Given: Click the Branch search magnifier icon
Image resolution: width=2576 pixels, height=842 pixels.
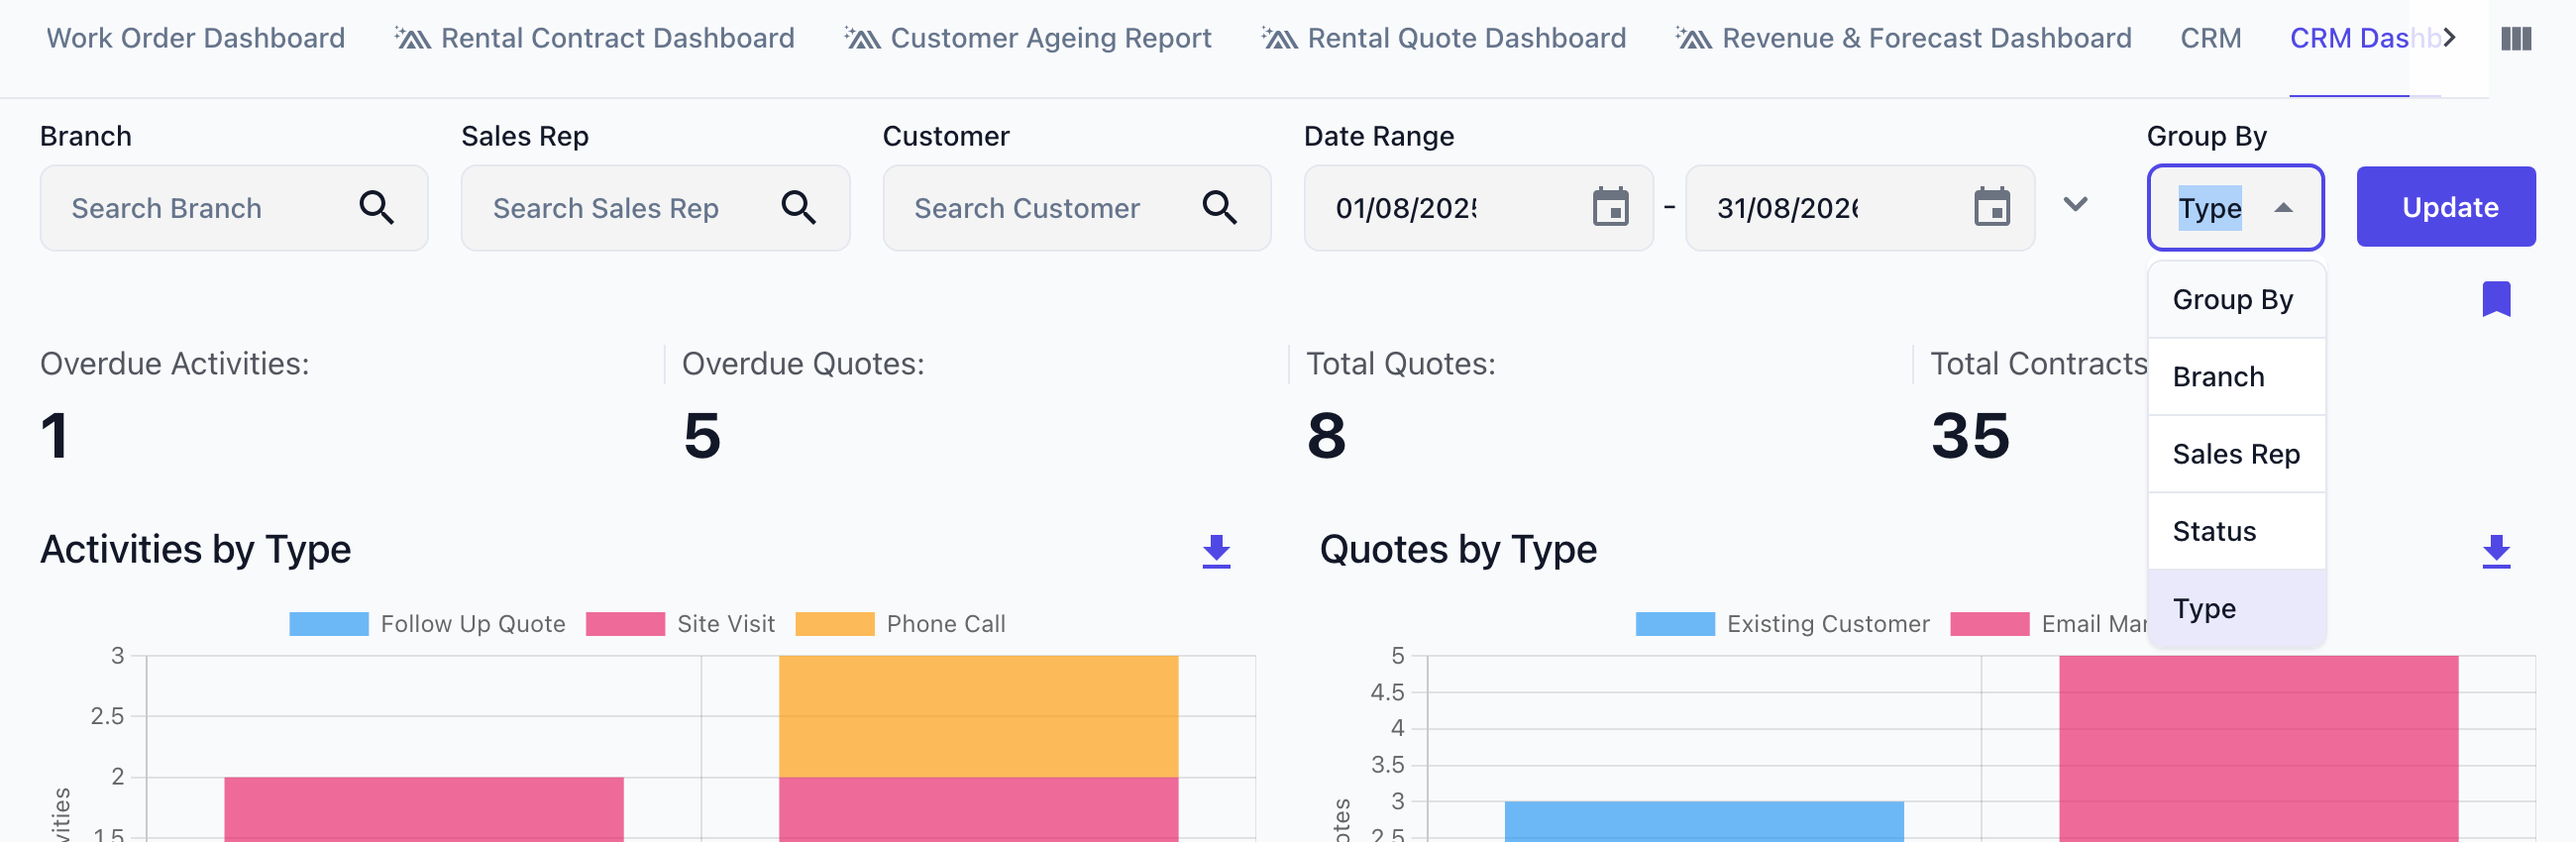Looking at the screenshot, I should click(376, 207).
